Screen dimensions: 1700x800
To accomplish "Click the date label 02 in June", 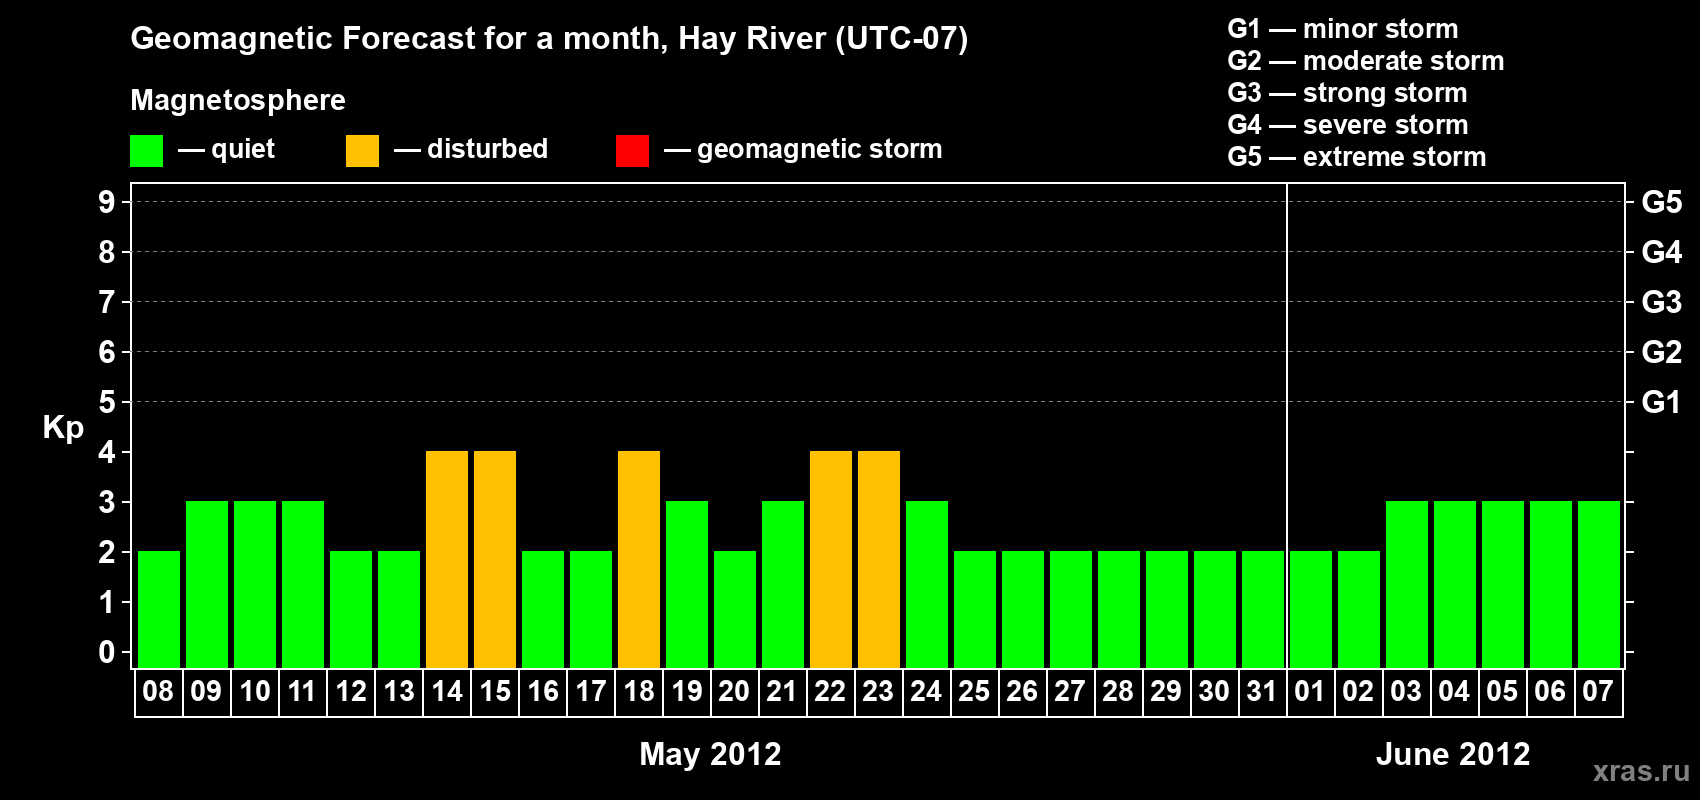I will [x=1358, y=692].
